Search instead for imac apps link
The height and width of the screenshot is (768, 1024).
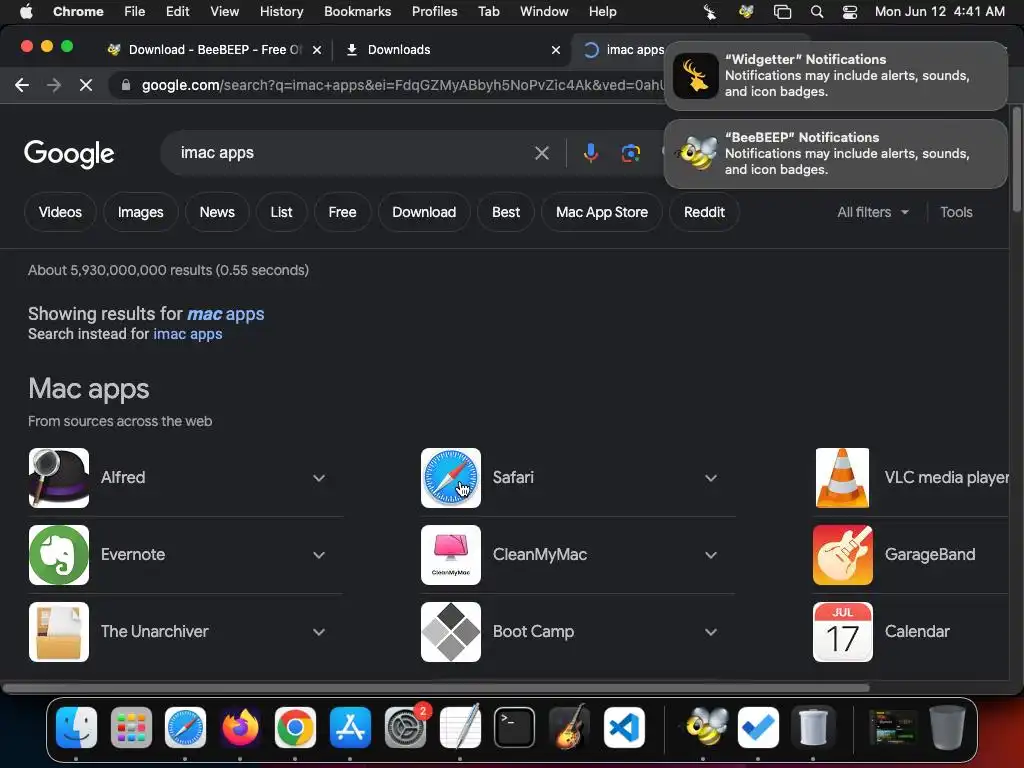tap(187, 334)
